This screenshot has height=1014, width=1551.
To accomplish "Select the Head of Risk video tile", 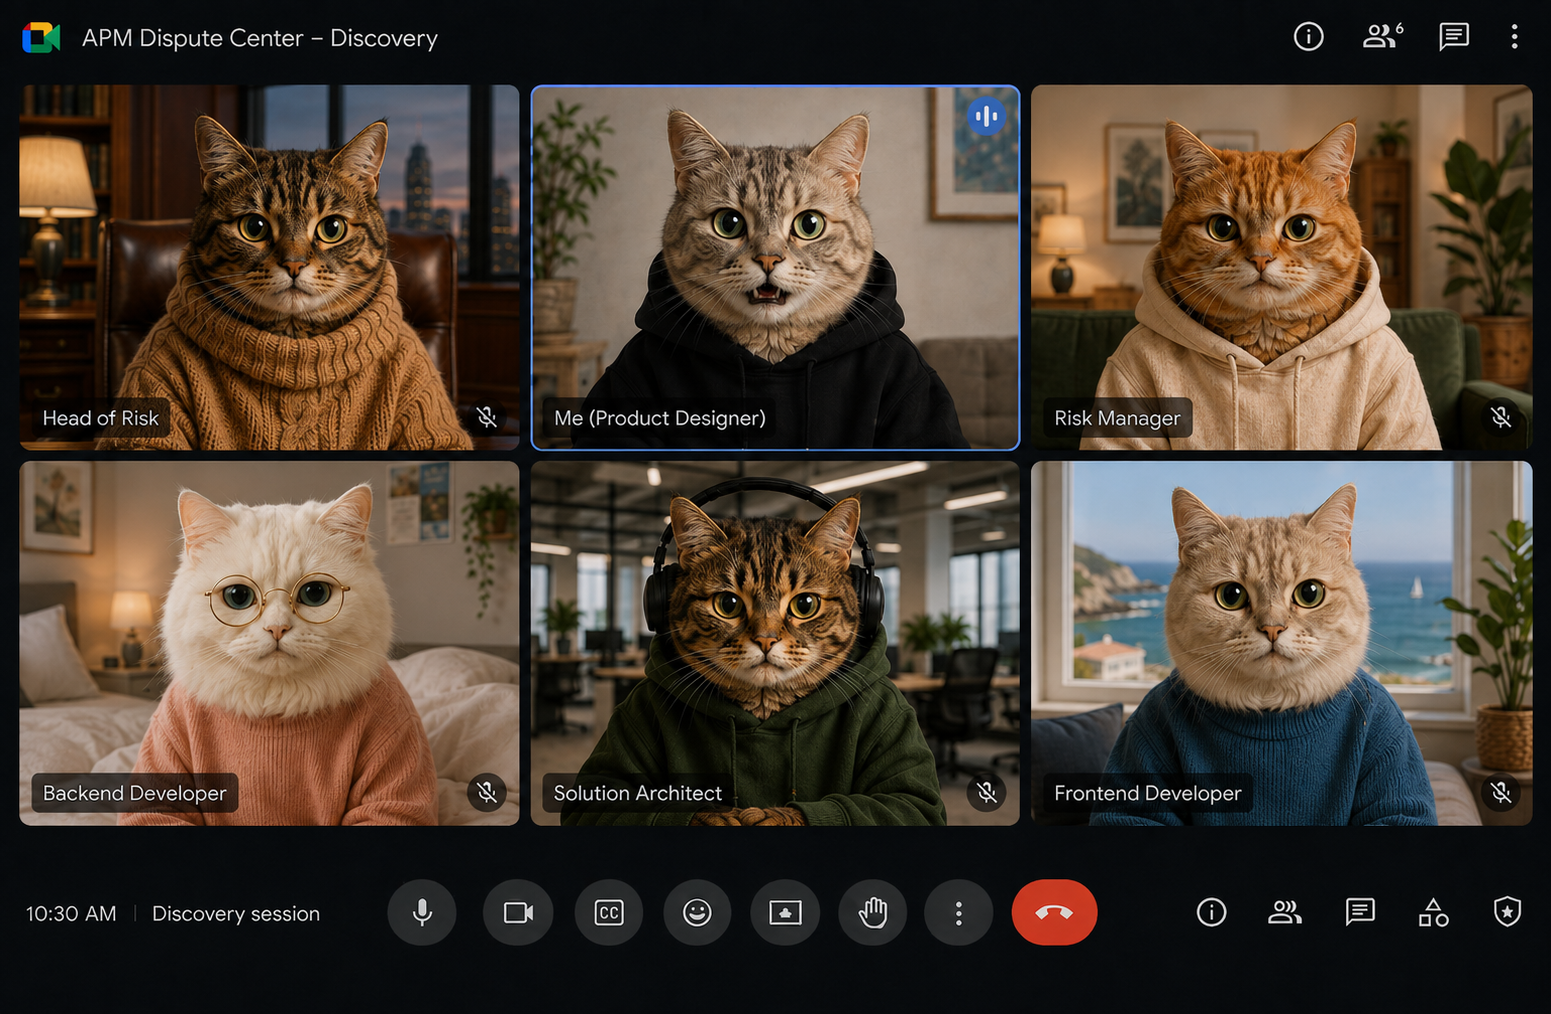I will 269,267.
